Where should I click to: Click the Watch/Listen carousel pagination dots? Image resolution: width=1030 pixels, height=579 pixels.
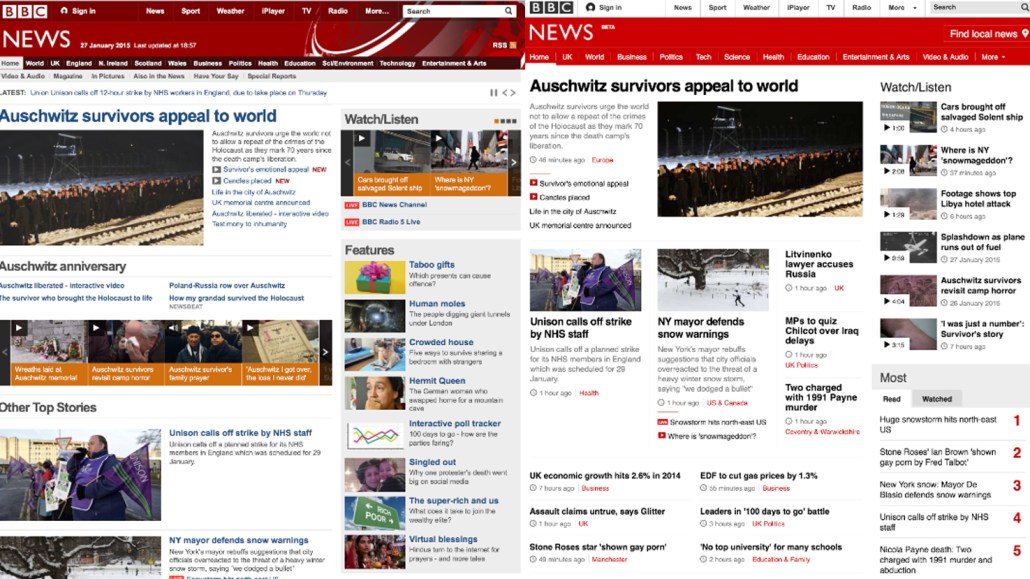pos(505,121)
